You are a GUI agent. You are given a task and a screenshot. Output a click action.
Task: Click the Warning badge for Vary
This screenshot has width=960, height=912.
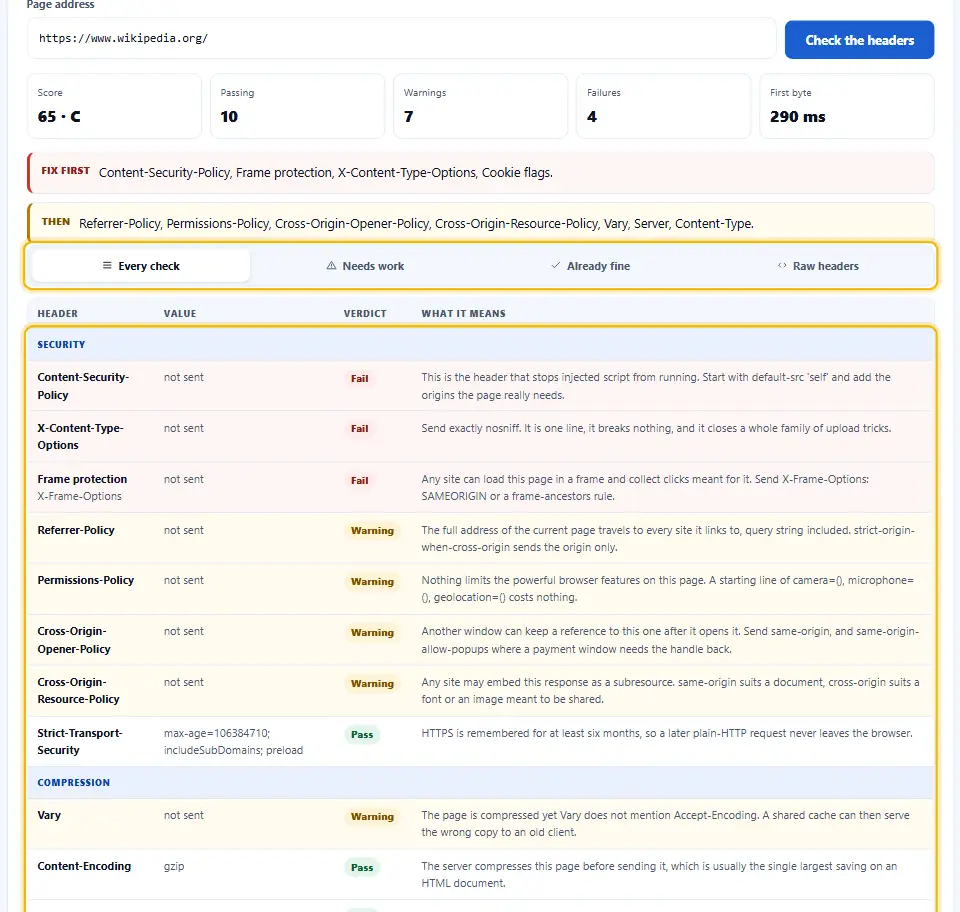[372, 817]
